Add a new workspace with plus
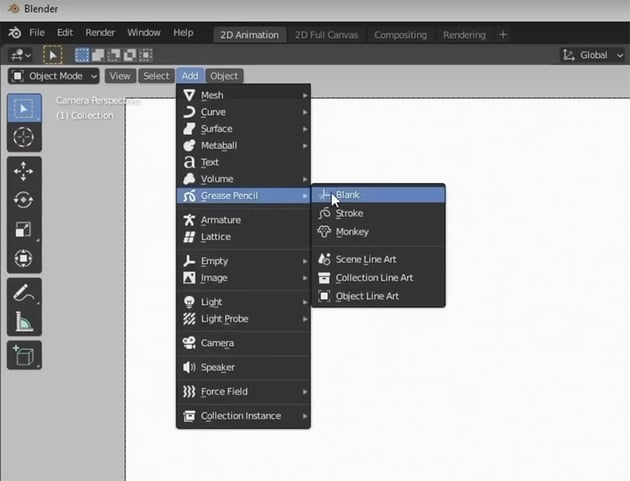 tap(503, 35)
